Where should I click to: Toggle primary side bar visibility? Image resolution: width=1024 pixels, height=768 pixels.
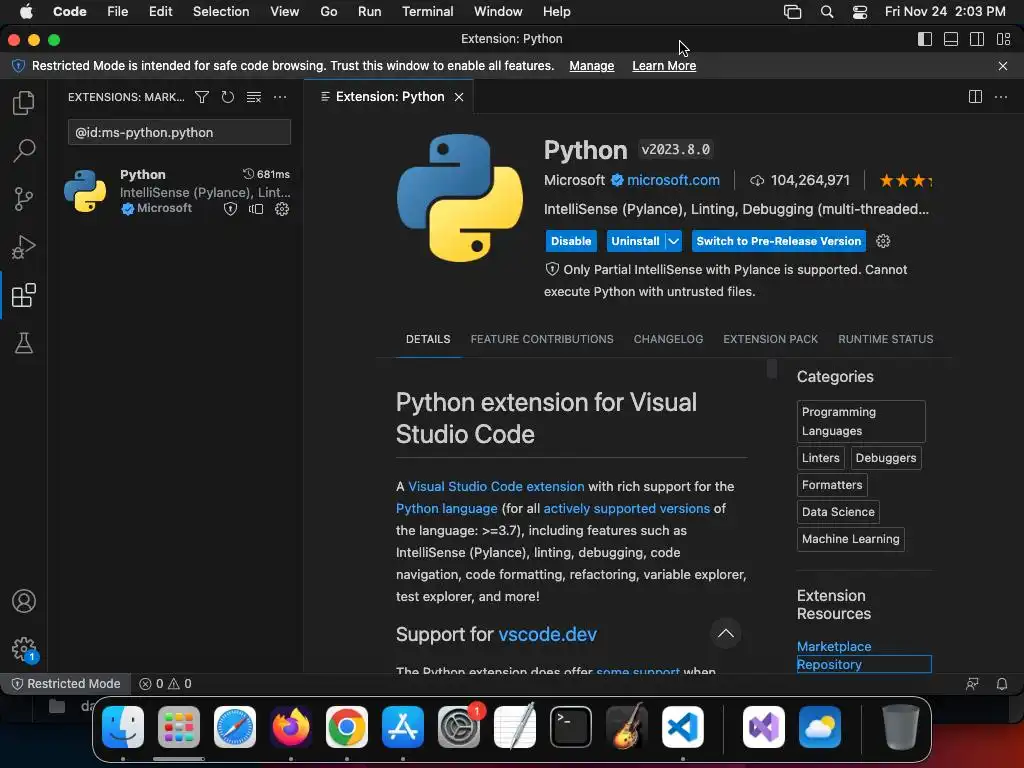click(x=925, y=39)
